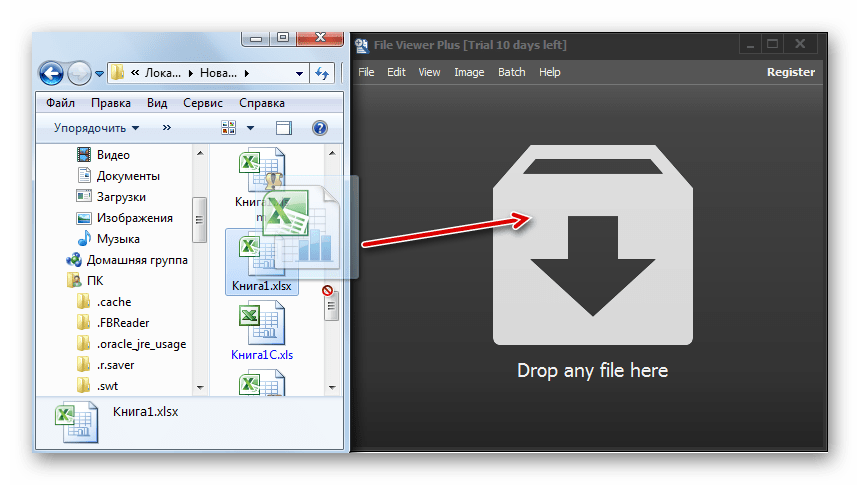Open the address bar history dropdown
860x485 pixels.
(x=299, y=73)
